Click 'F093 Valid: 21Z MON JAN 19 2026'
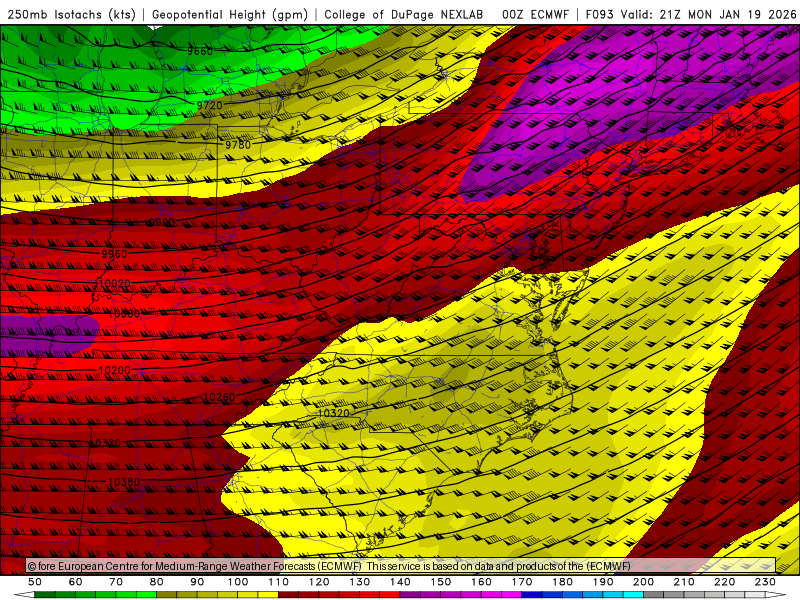The width and height of the screenshot is (800, 600). coord(691,14)
